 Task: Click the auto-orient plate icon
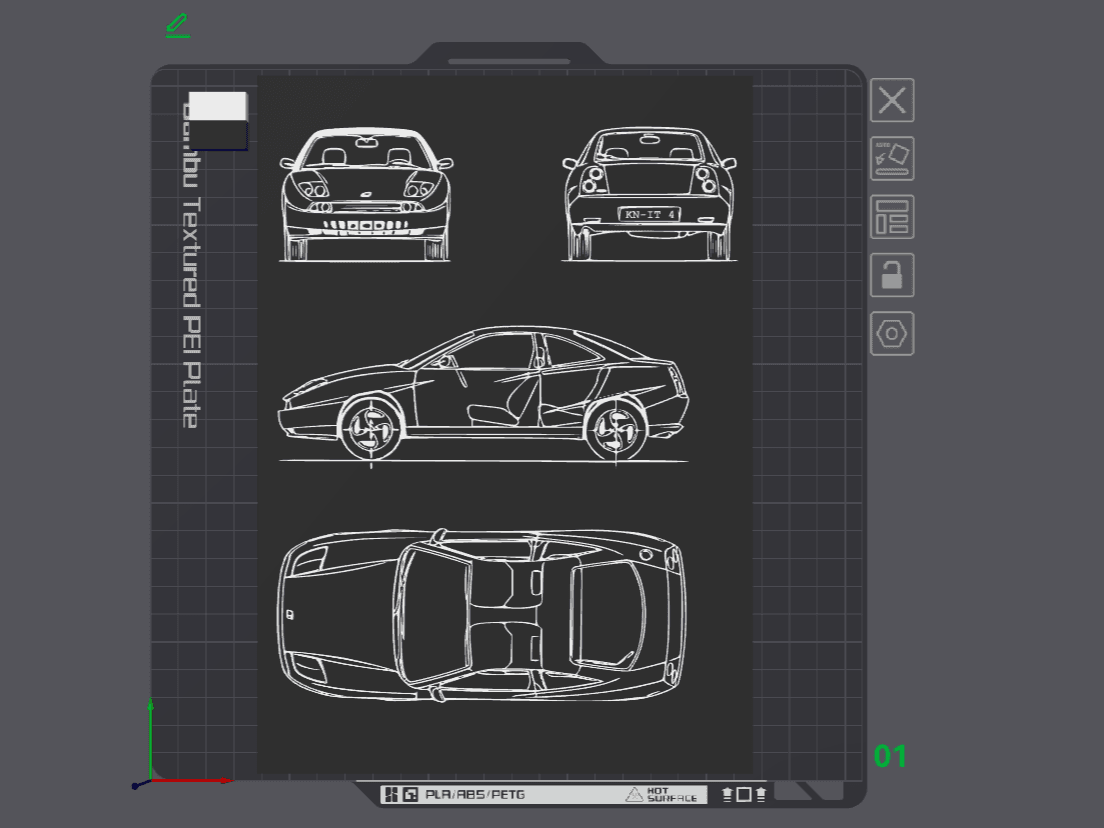click(892, 158)
